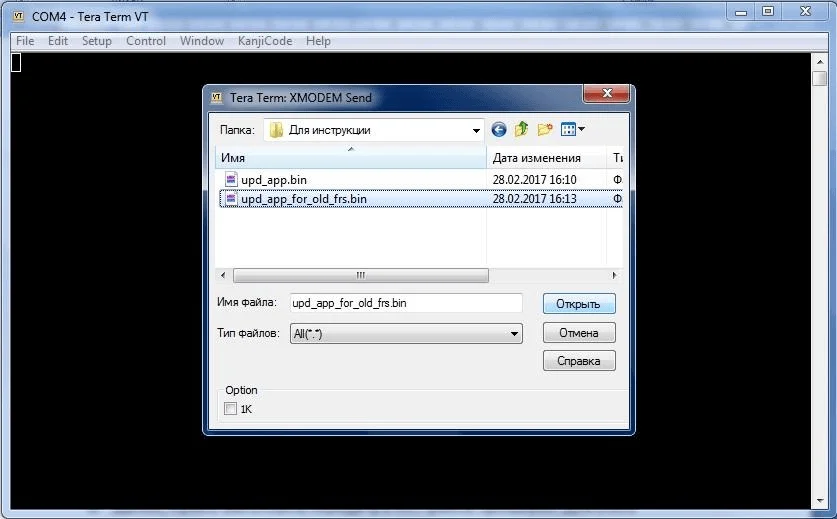Open the view menu icon
This screenshot has height=519, width=837.
(568, 129)
